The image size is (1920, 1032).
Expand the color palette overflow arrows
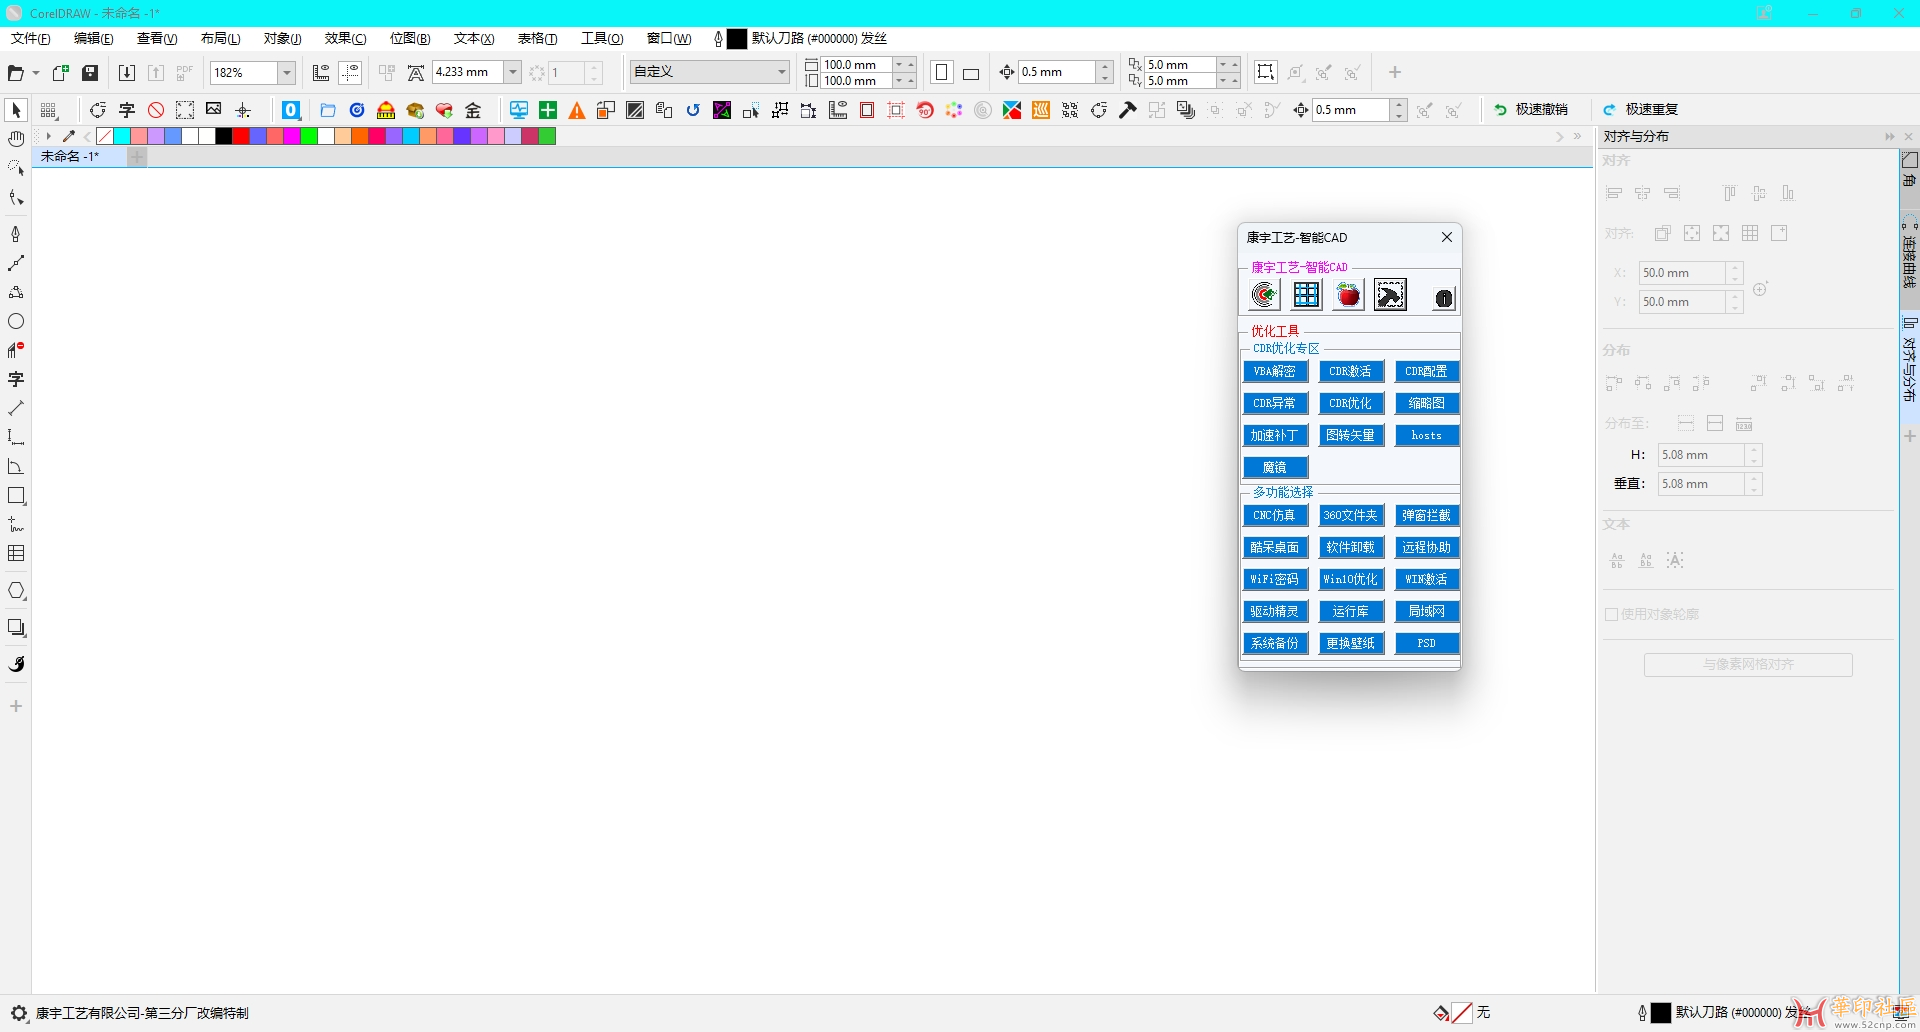pos(1578,136)
